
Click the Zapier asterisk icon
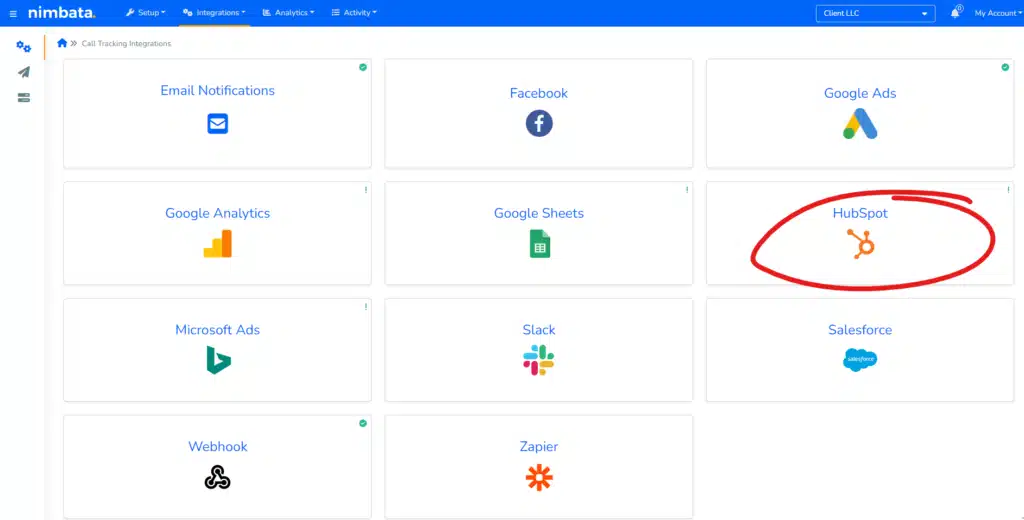tap(539, 478)
